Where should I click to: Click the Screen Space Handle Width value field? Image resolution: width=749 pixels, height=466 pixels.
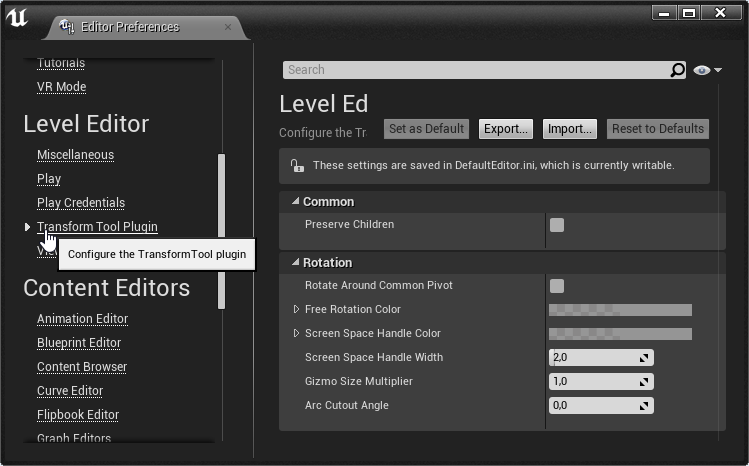tap(601, 358)
